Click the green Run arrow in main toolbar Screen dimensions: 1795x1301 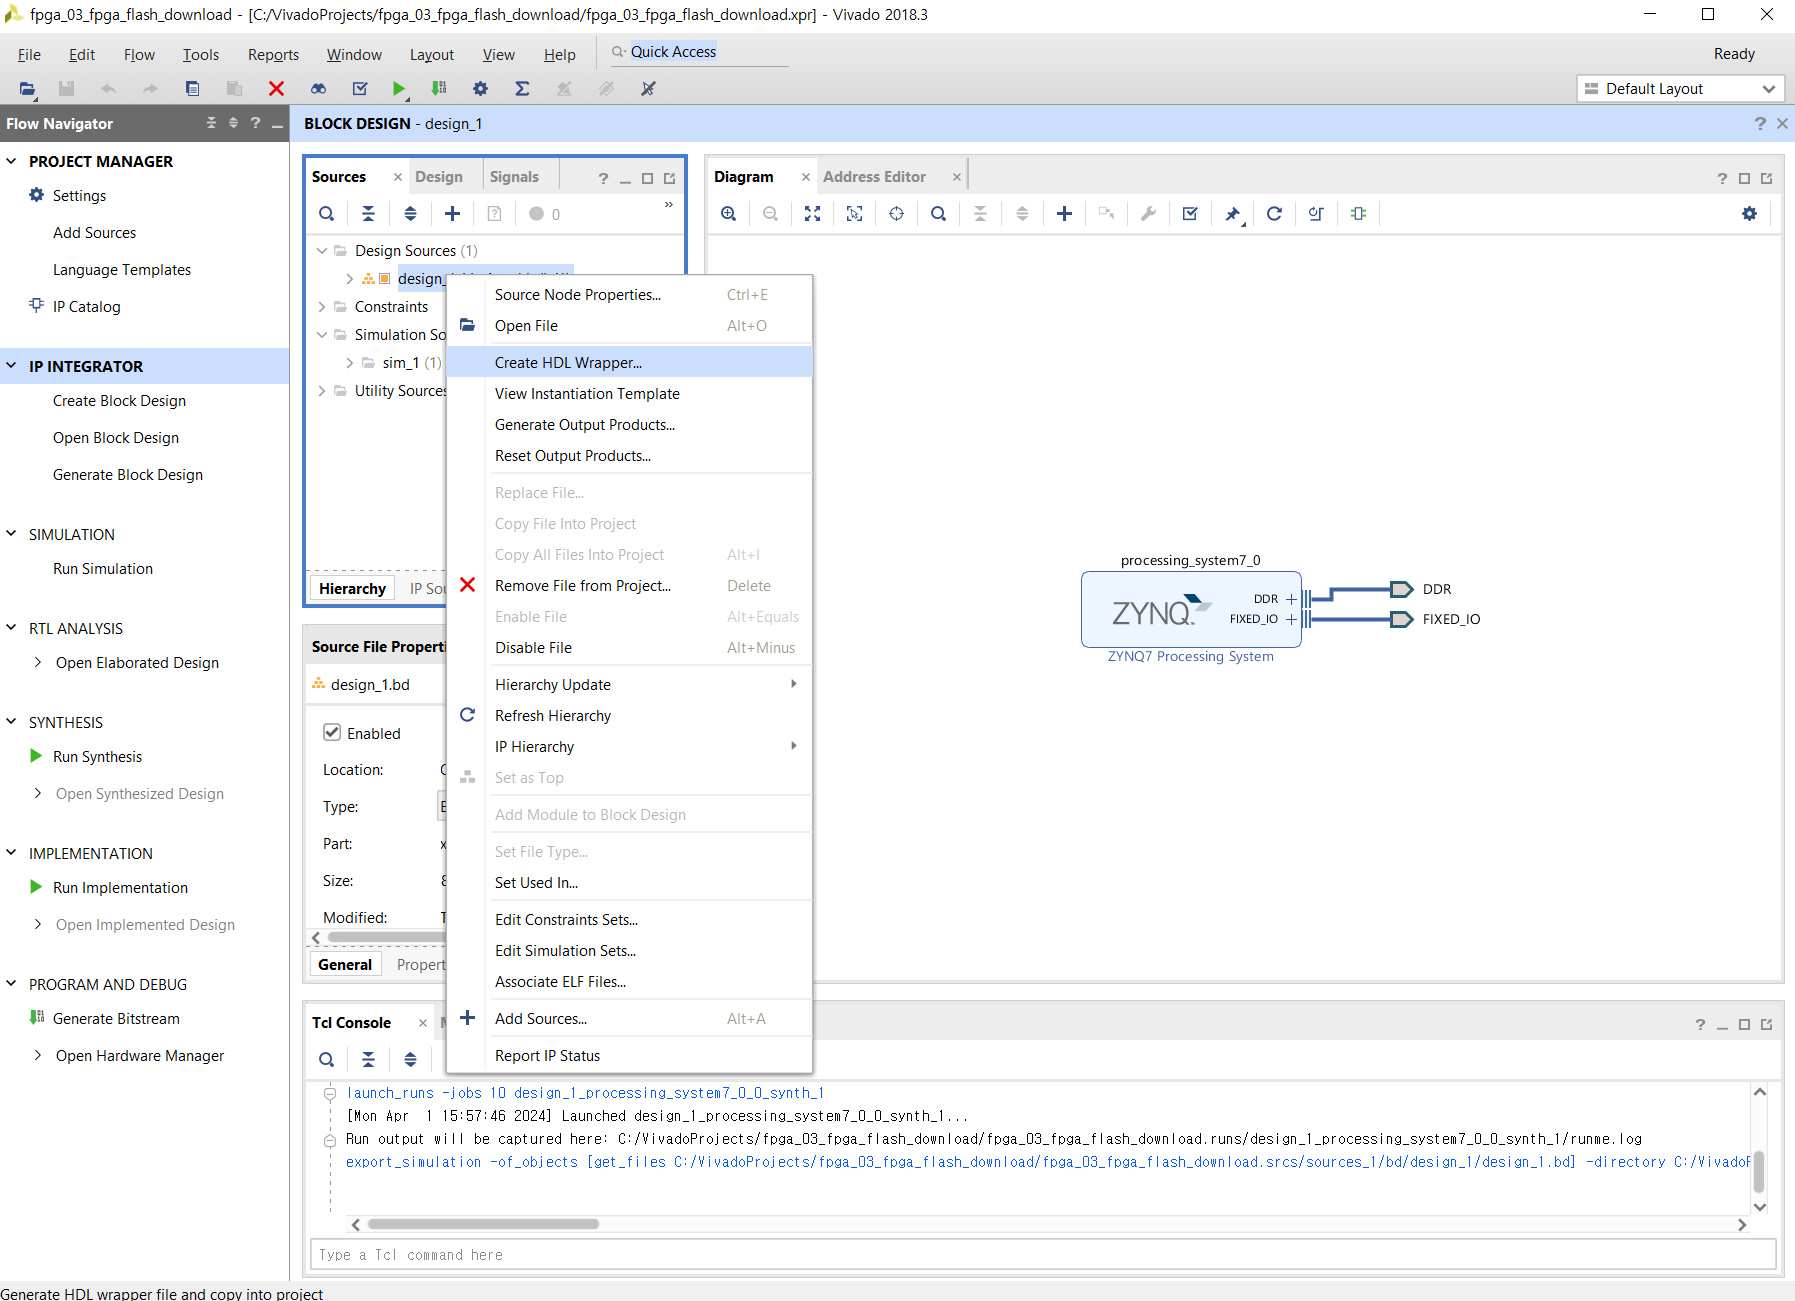click(399, 89)
